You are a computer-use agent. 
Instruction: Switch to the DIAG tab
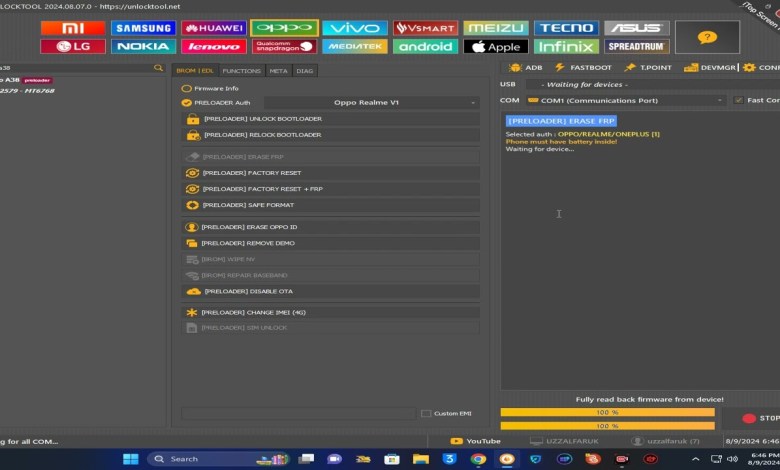(305, 70)
